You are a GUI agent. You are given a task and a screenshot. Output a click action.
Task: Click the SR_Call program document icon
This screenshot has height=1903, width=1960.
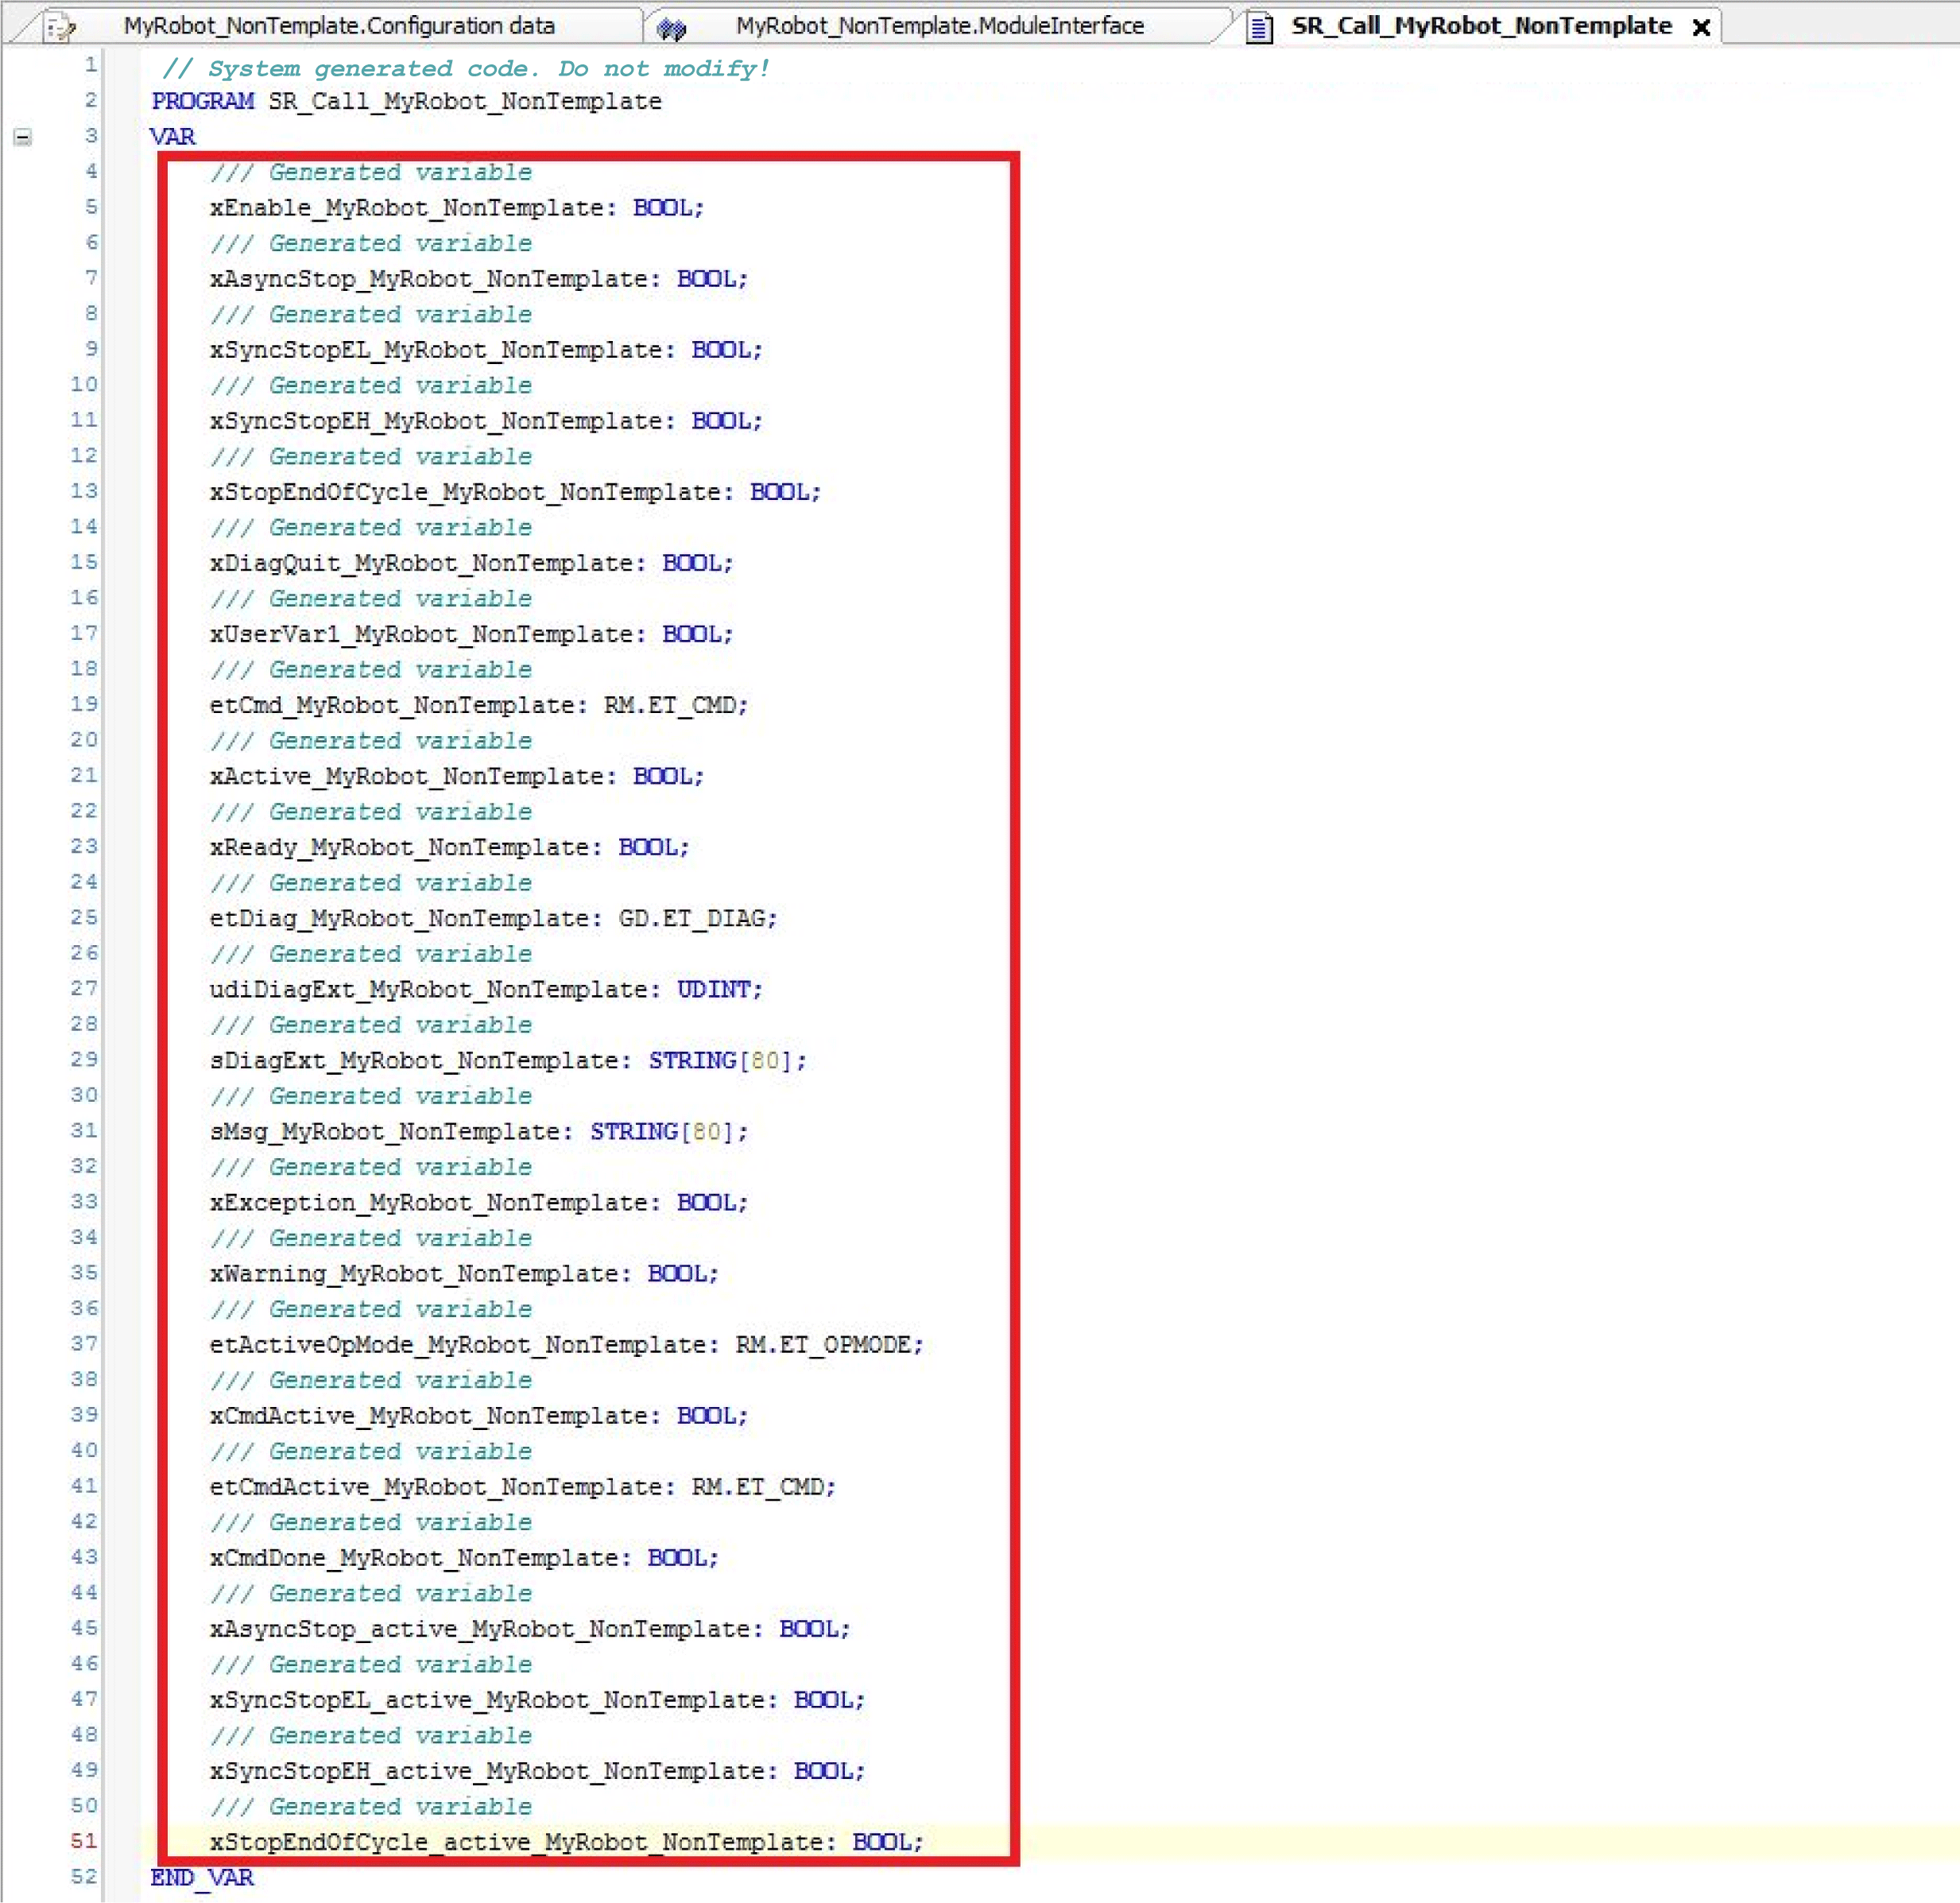[1260, 27]
